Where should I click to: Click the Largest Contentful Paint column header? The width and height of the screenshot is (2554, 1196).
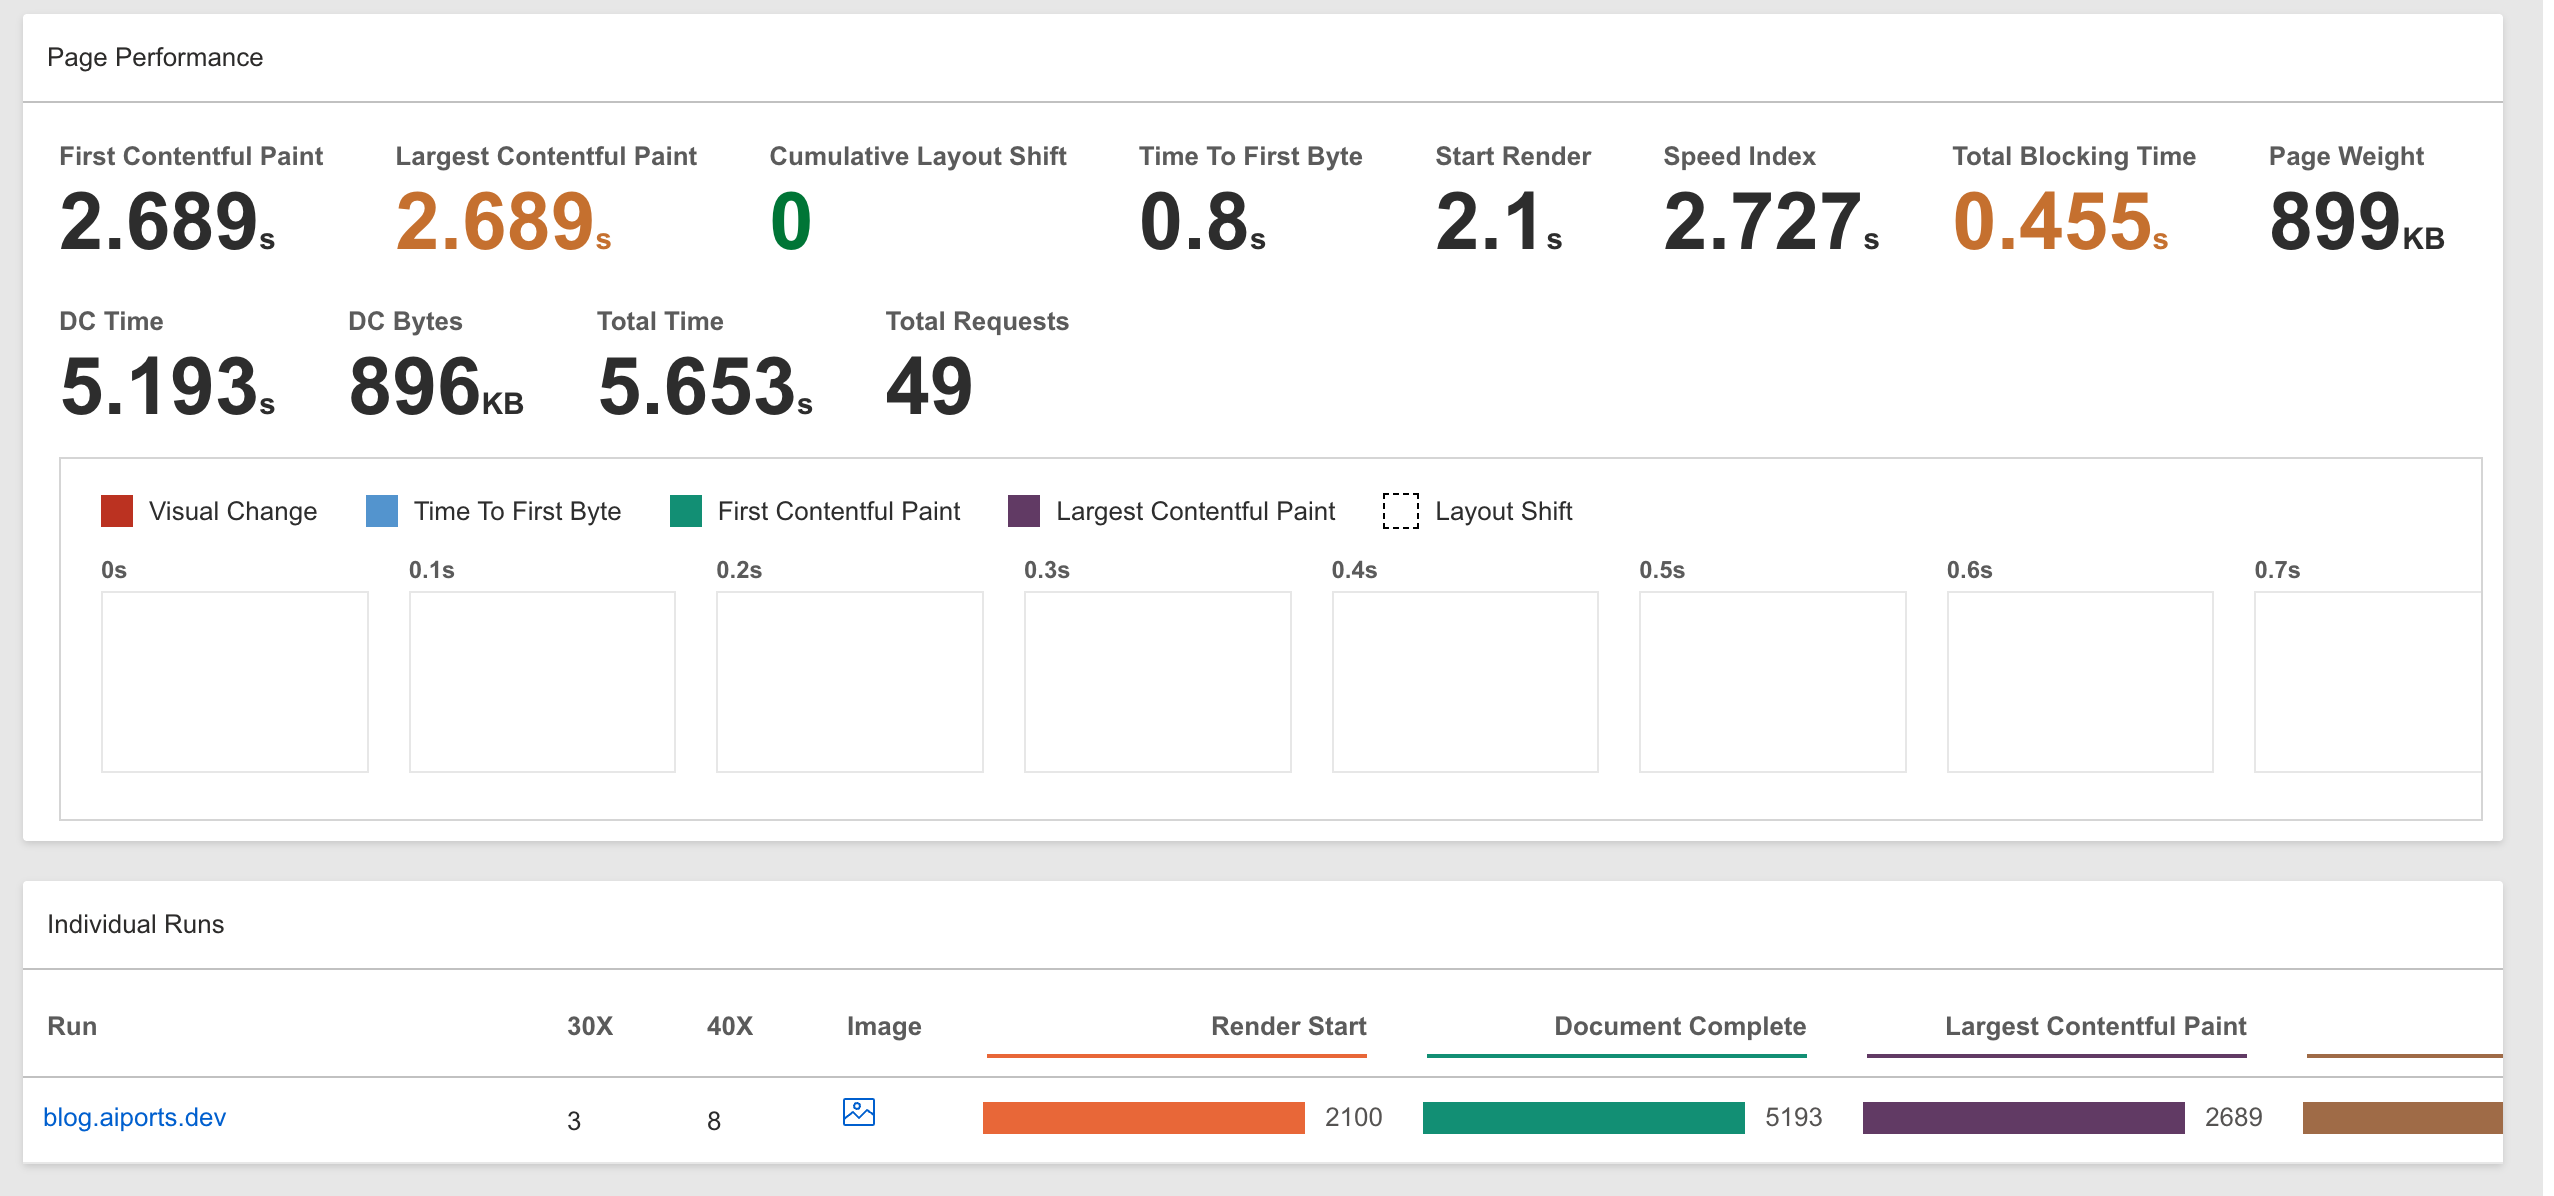coord(2095,1026)
